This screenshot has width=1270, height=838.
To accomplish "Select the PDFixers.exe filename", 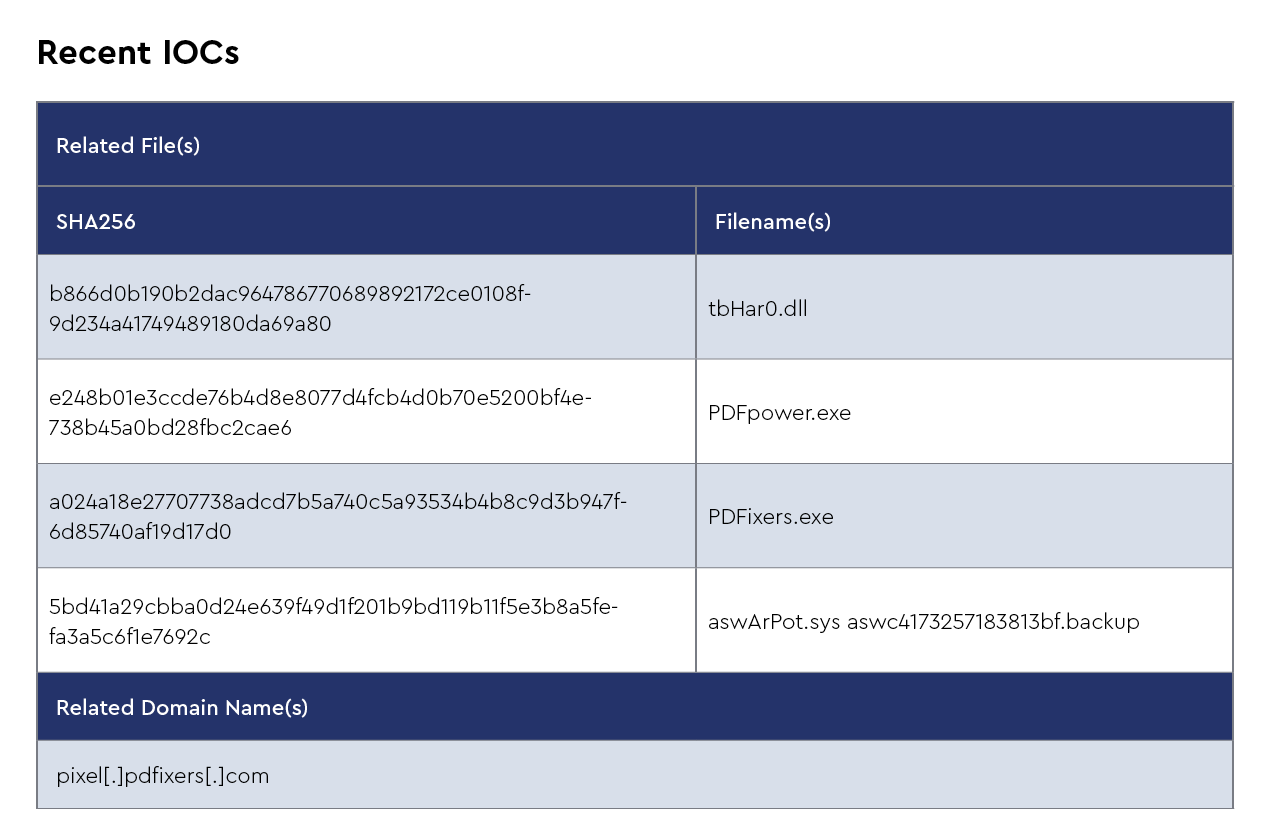I will point(770,517).
